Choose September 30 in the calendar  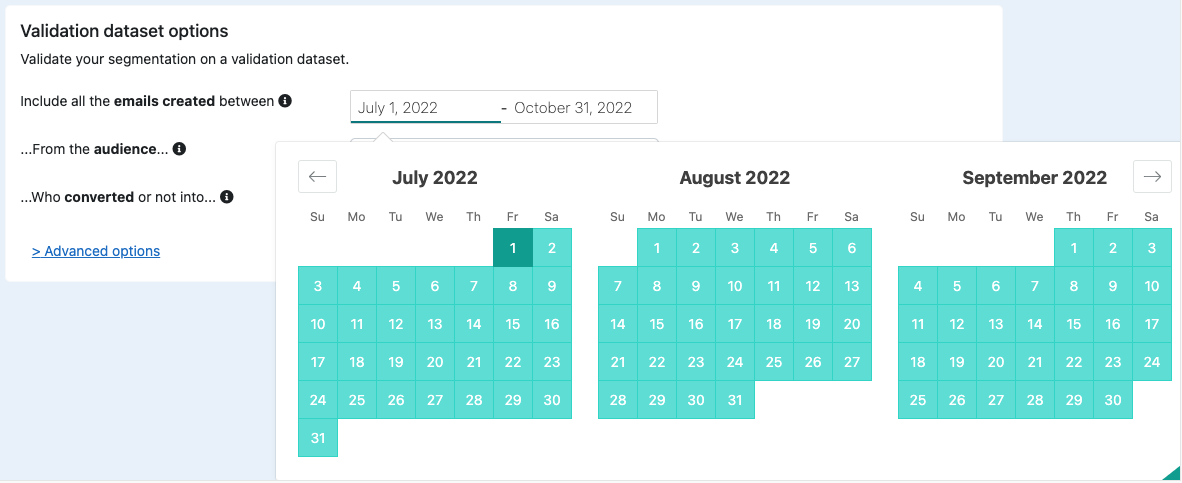[1113, 400]
